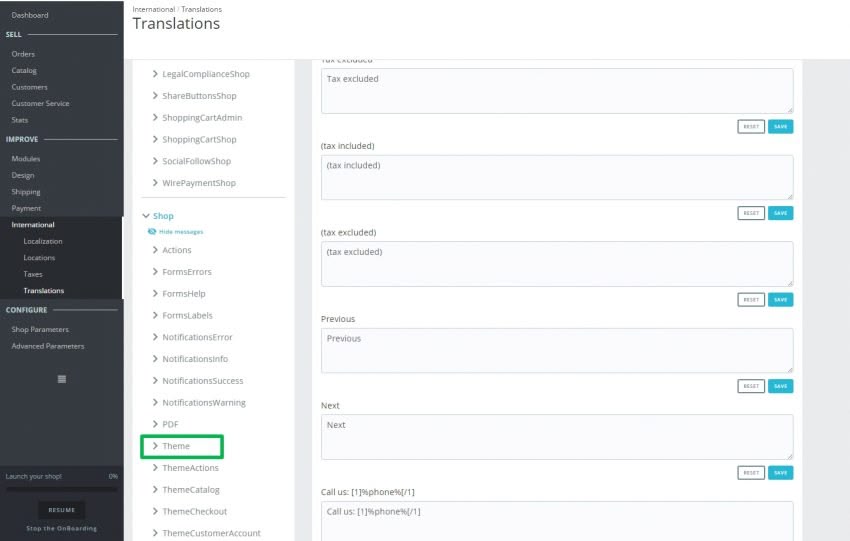Image resolution: width=850 pixels, height=541 pixels.
Task: Save the Next translation
Action: pyautogui.click(x=780, y=473)
